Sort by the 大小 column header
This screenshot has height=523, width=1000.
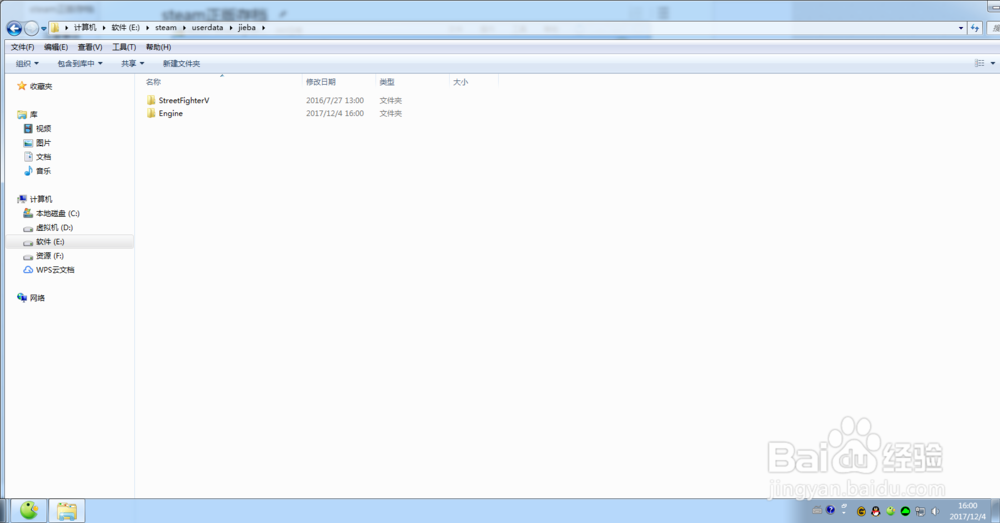pyautogui.click(x=460, y=82)
